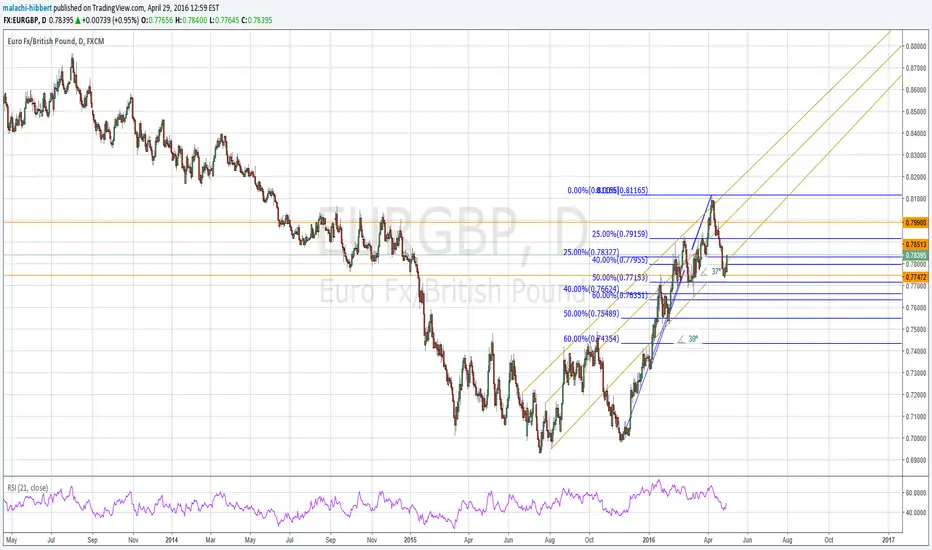Select the green 0.78395 current price tag
This screenshot has width=932, height=550.
pyautogui.click(x=915, y=255)
